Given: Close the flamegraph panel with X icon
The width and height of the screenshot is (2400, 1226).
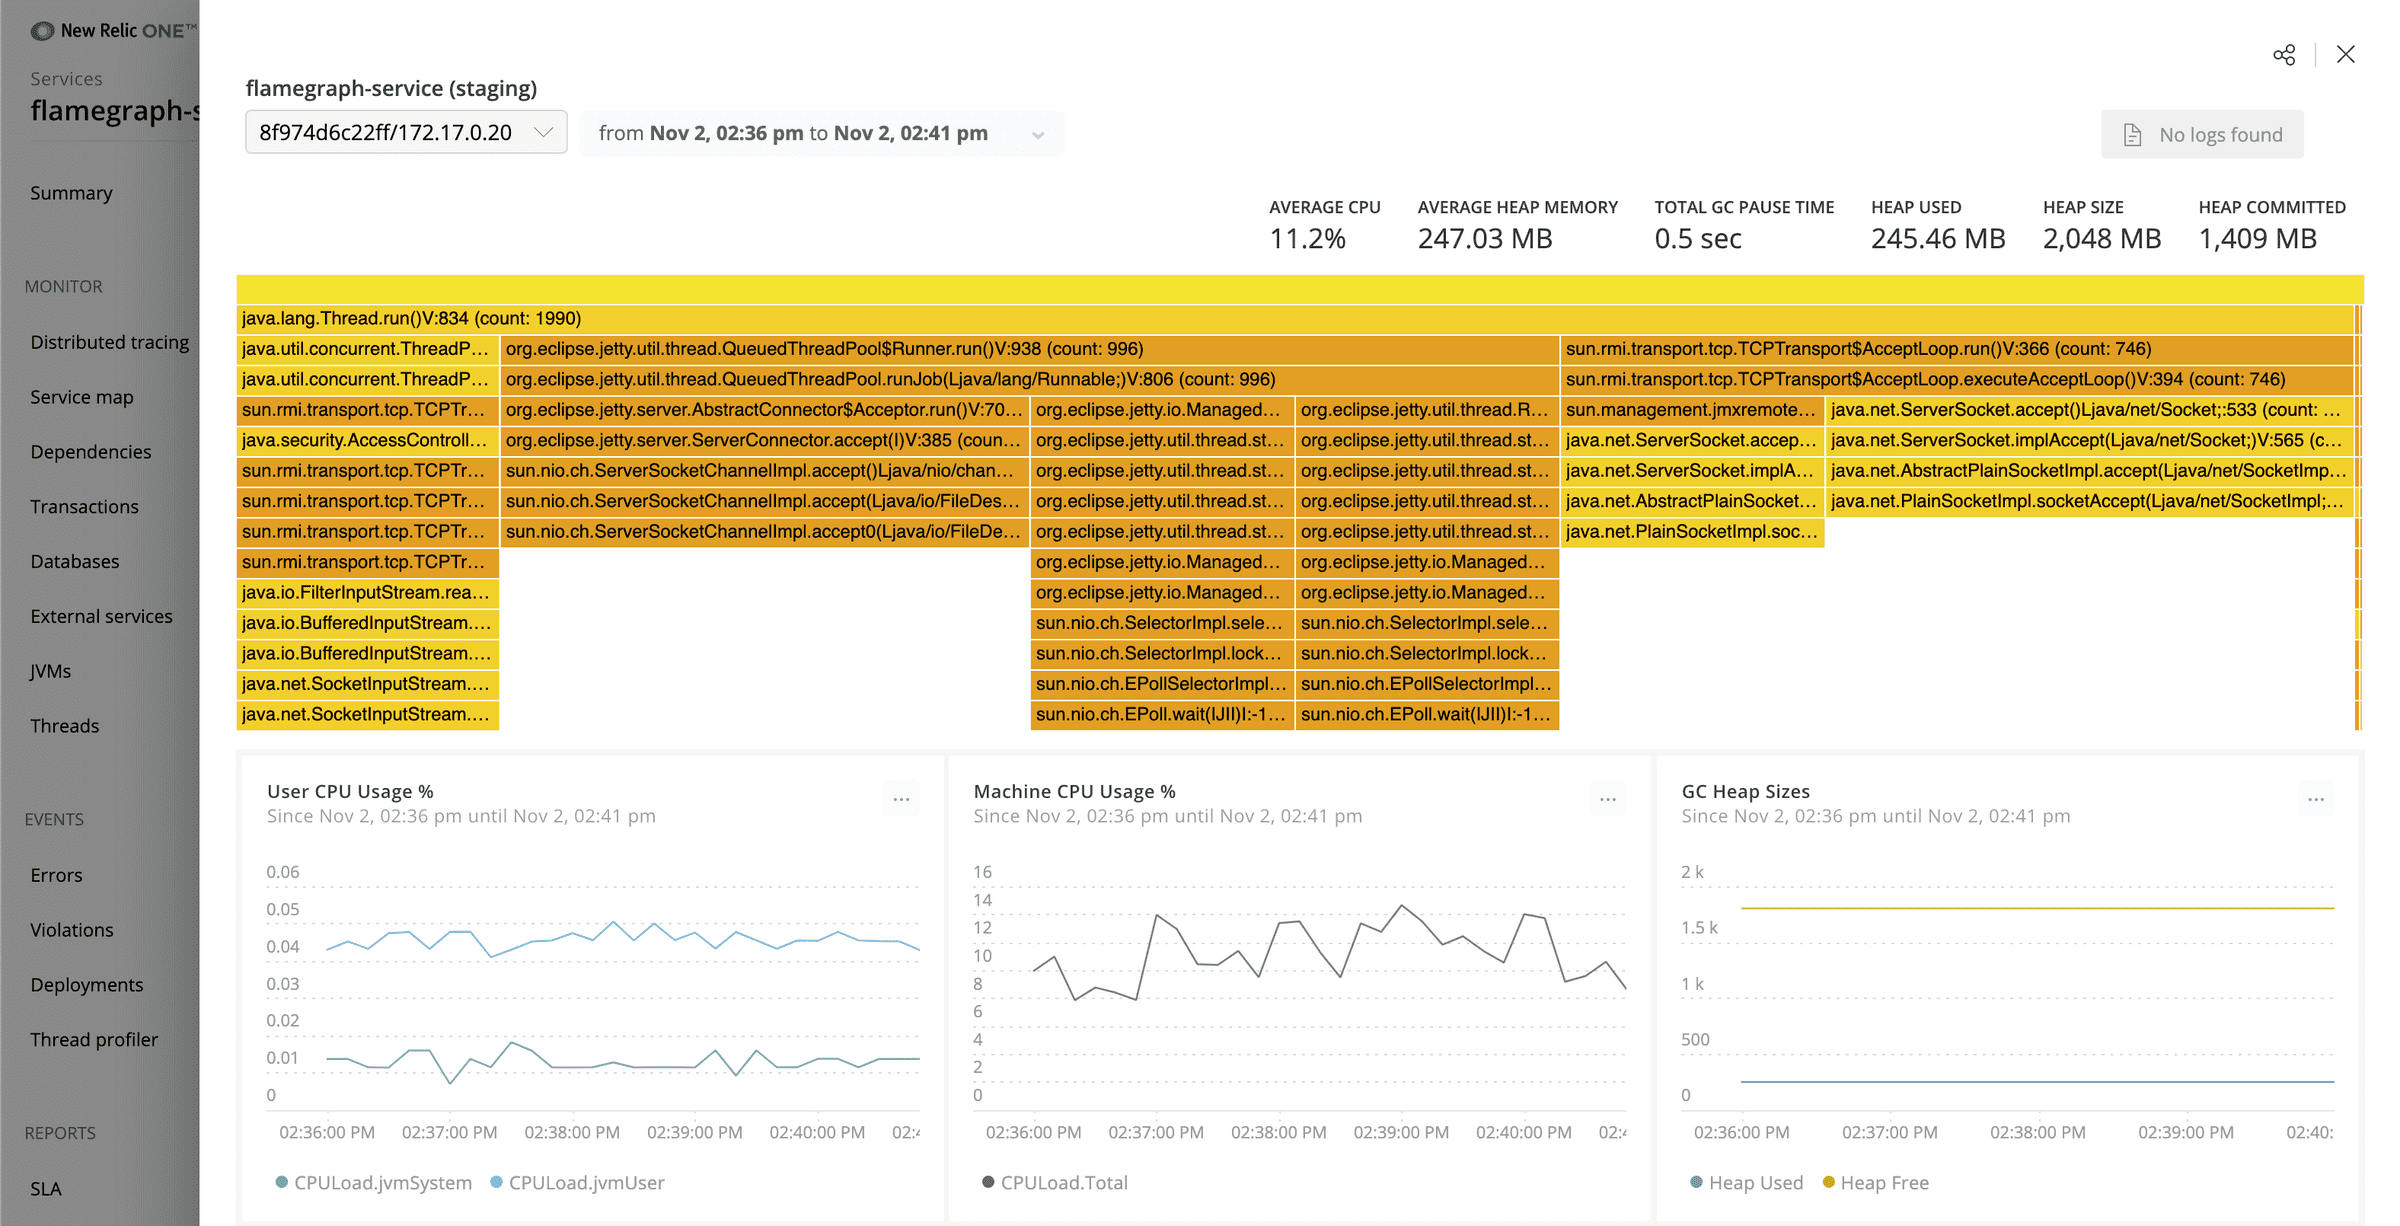Looking at the screenshot, I should click(2345, 55).
